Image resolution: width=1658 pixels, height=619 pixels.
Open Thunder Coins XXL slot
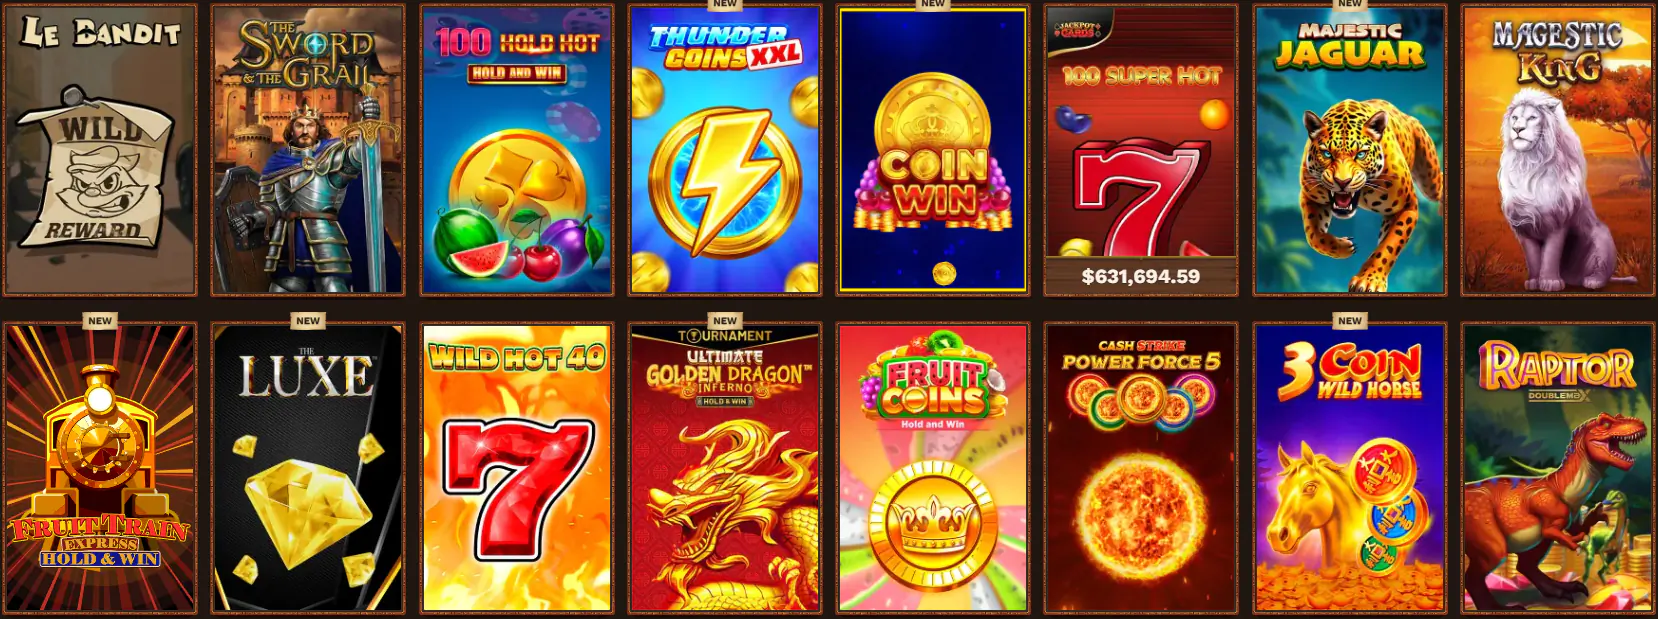725,150
